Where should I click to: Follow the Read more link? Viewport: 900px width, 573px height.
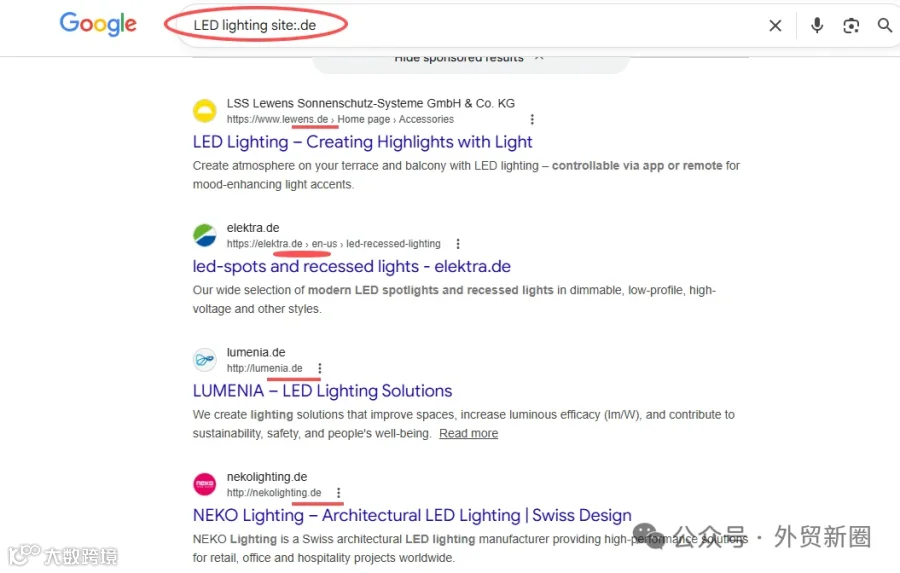tap(468, 433)
